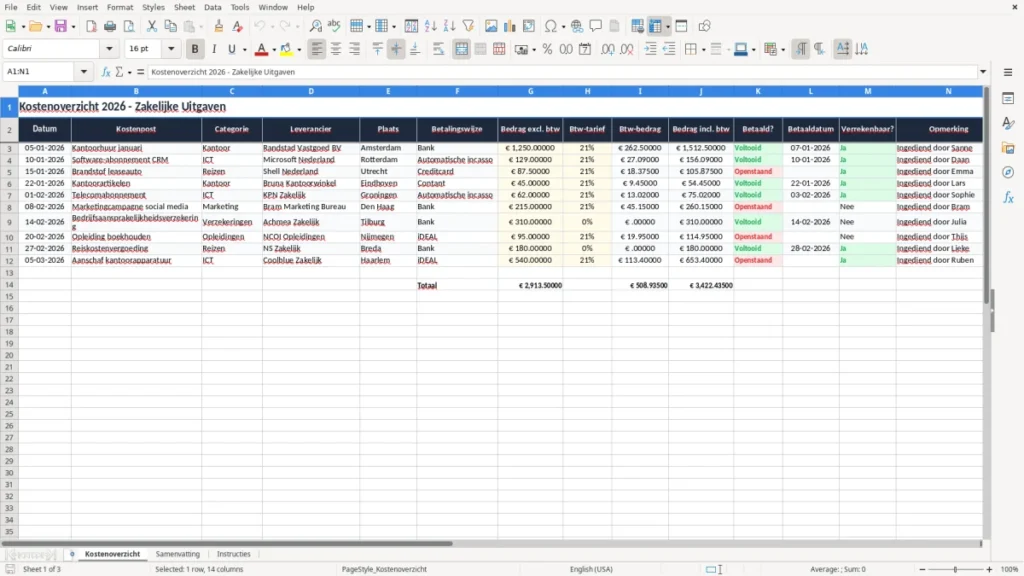The height and width of the screenshot is (576, 1024).
Task: Toggle freeze rows and columns
Action: point(656,26)
